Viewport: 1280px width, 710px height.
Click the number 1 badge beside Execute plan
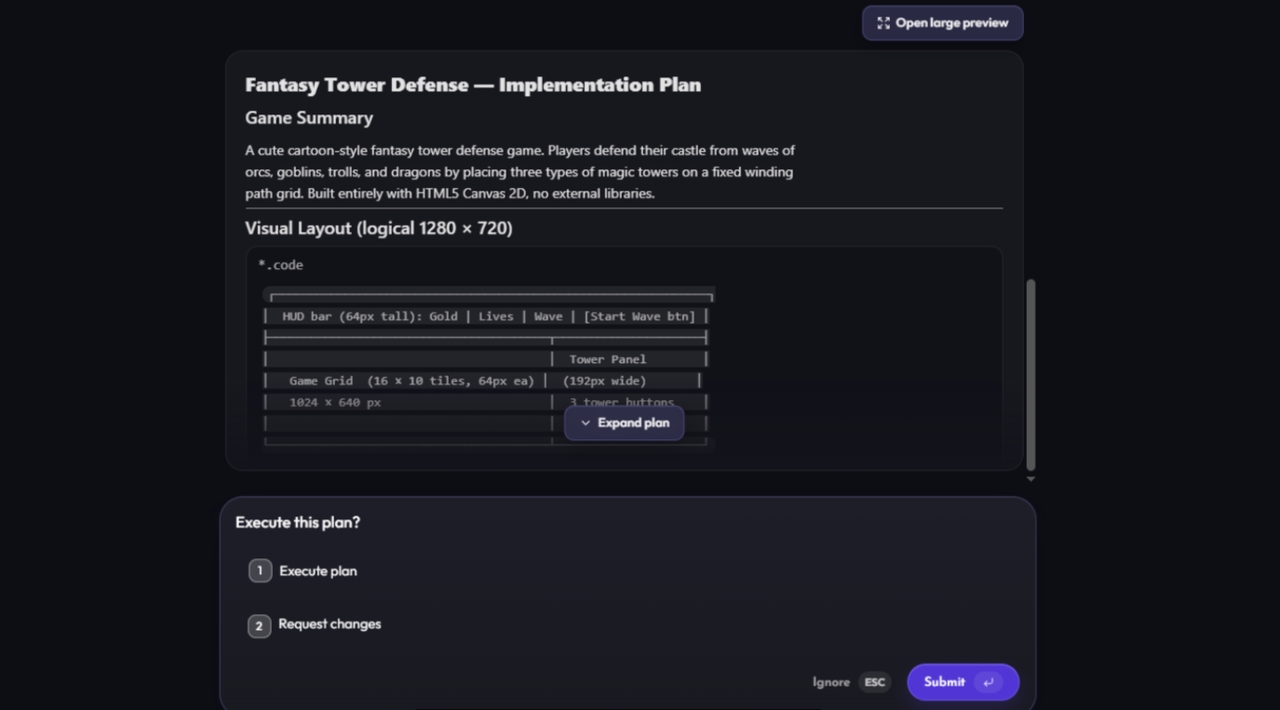[x=259, y=571]
